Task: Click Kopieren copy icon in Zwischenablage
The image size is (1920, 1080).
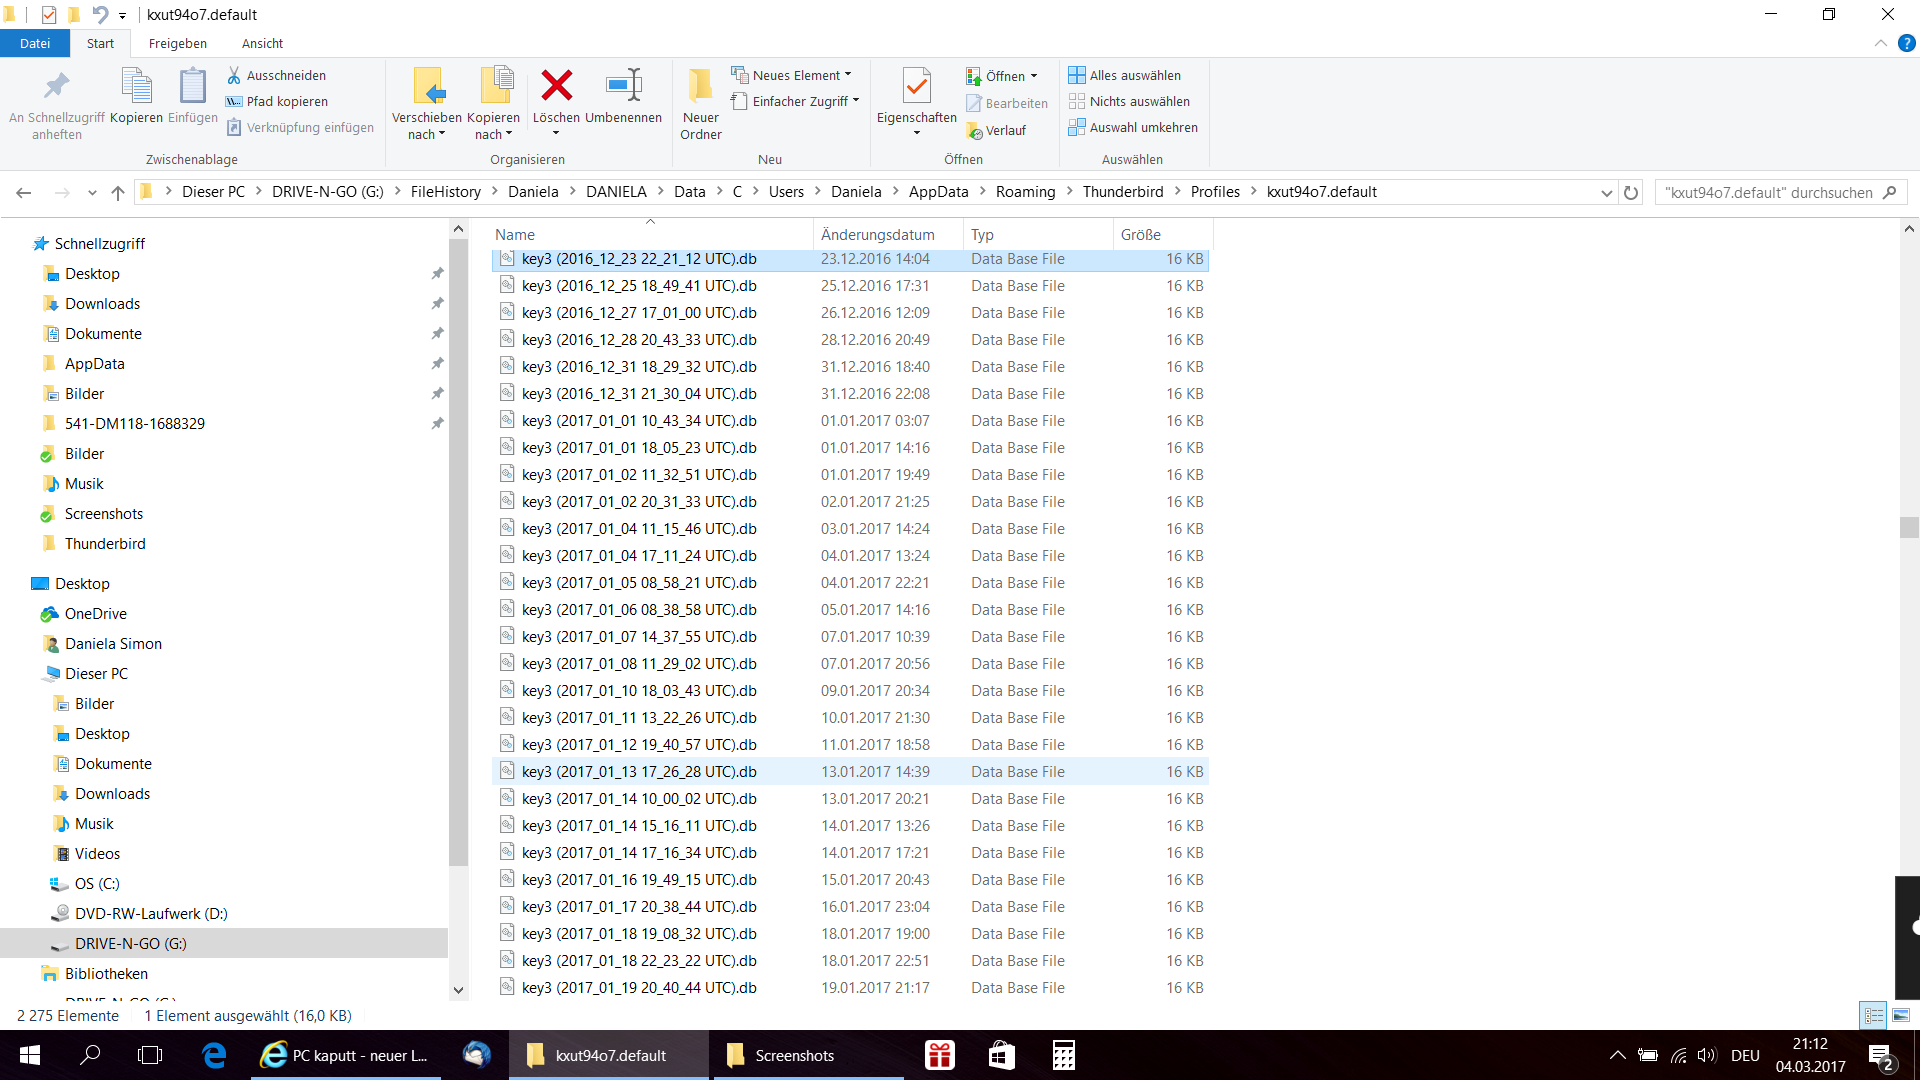Action: coord(136,87)
